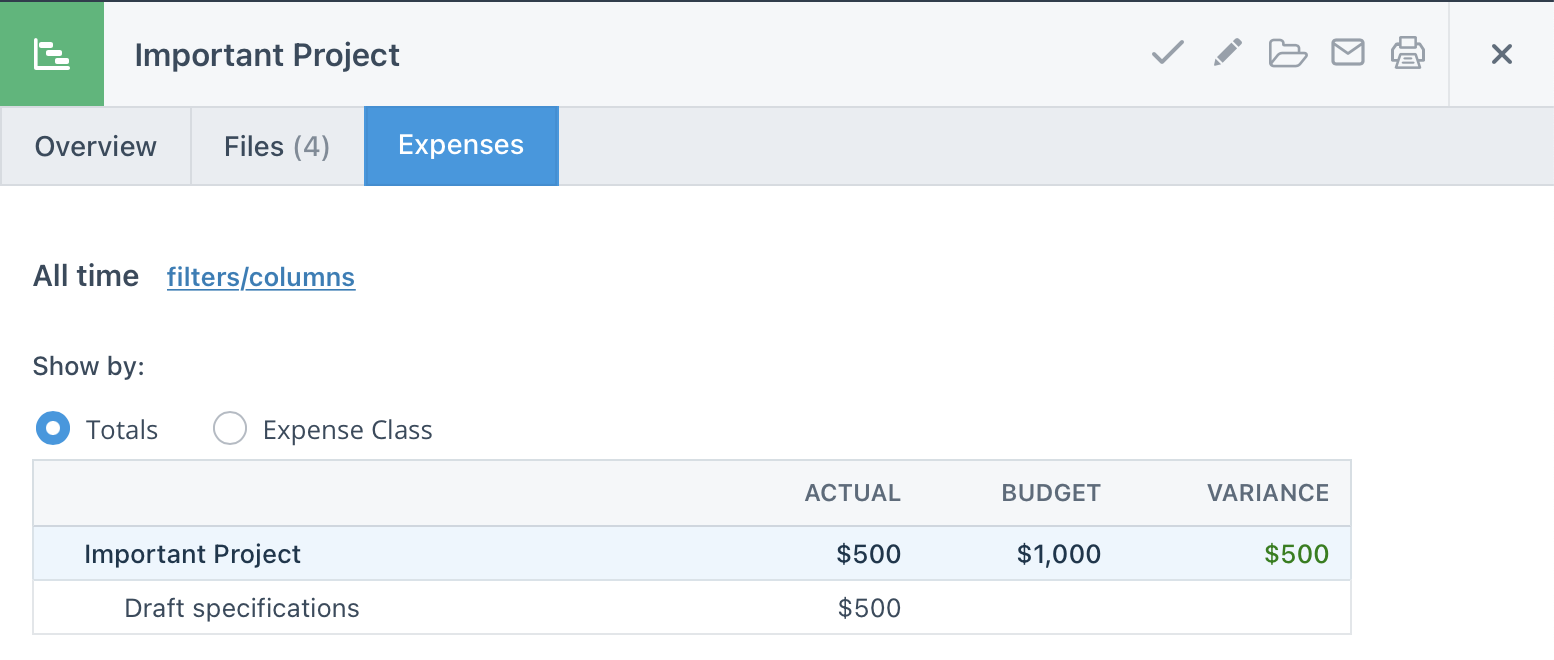This screenshot has height=660, width=1554.
Task: Click the X icon at the top right
Action: point(1502,54)
